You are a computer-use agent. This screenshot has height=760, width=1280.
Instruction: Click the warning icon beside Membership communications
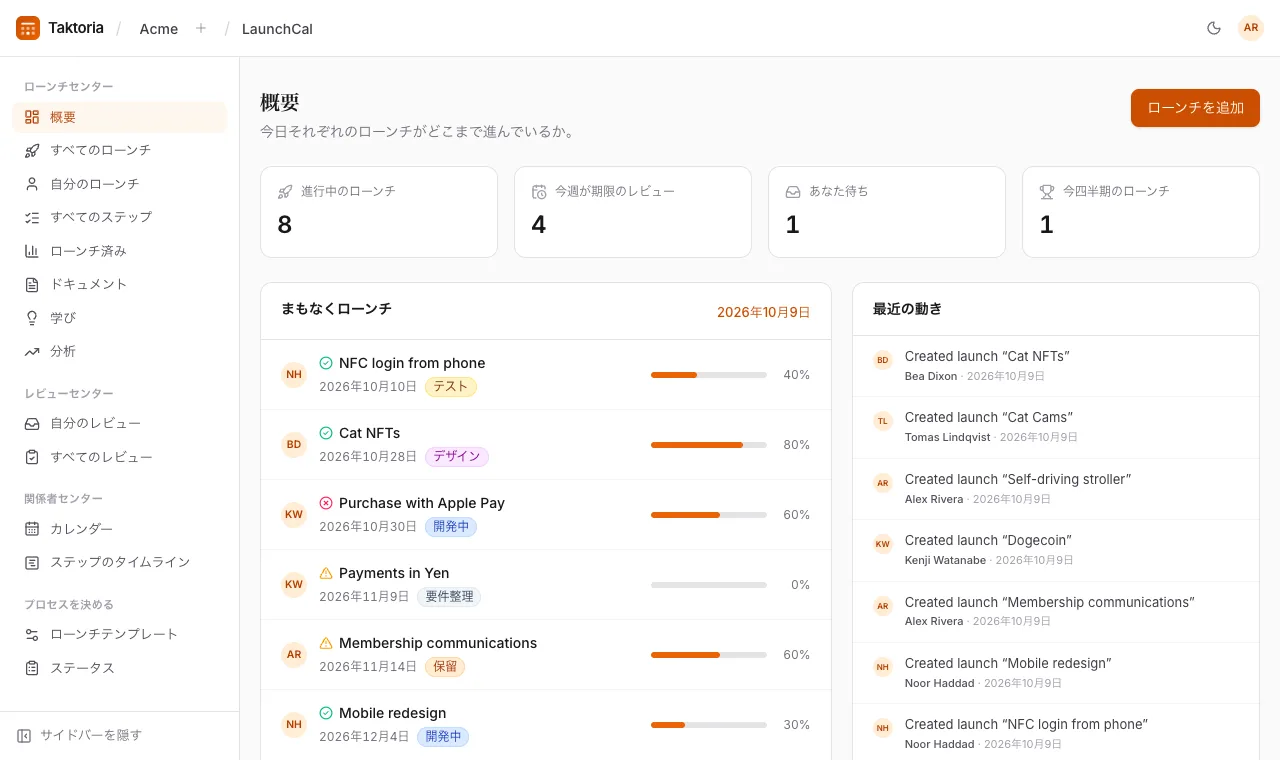[x=326, y=643]
